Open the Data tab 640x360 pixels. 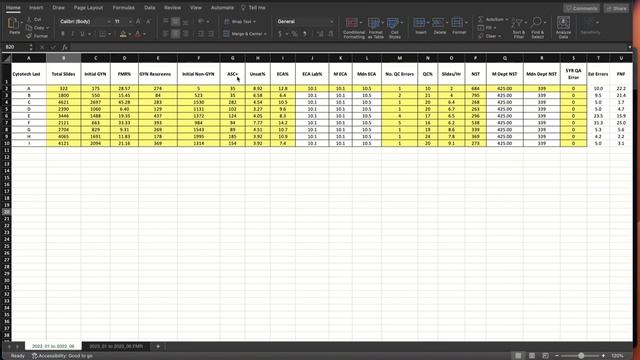149,7
